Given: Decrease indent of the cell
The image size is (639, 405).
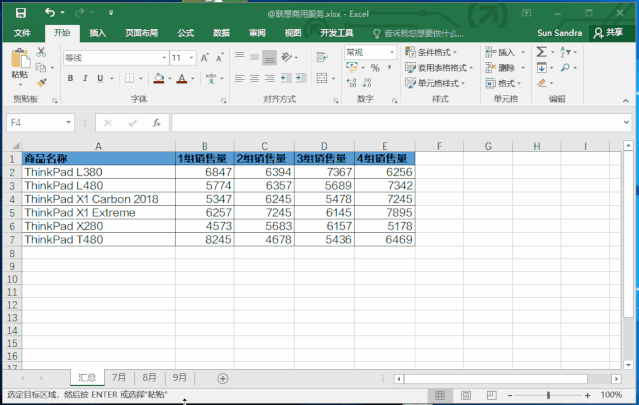Looking at the screenshot, I should click(286, 78).
